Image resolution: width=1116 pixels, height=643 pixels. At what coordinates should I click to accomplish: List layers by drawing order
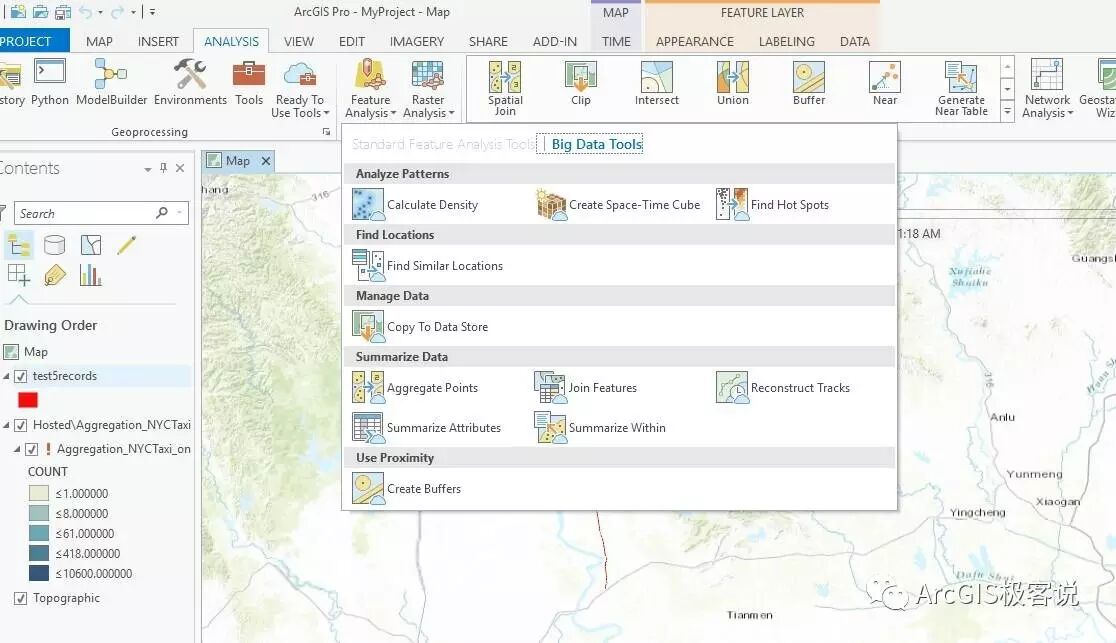click(19, 246)
